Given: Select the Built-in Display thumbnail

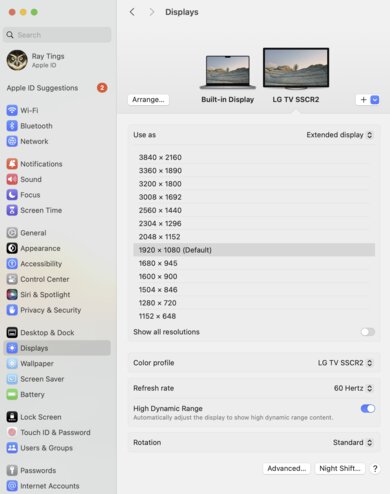Looking at the screenshot, I should point(228,72).
